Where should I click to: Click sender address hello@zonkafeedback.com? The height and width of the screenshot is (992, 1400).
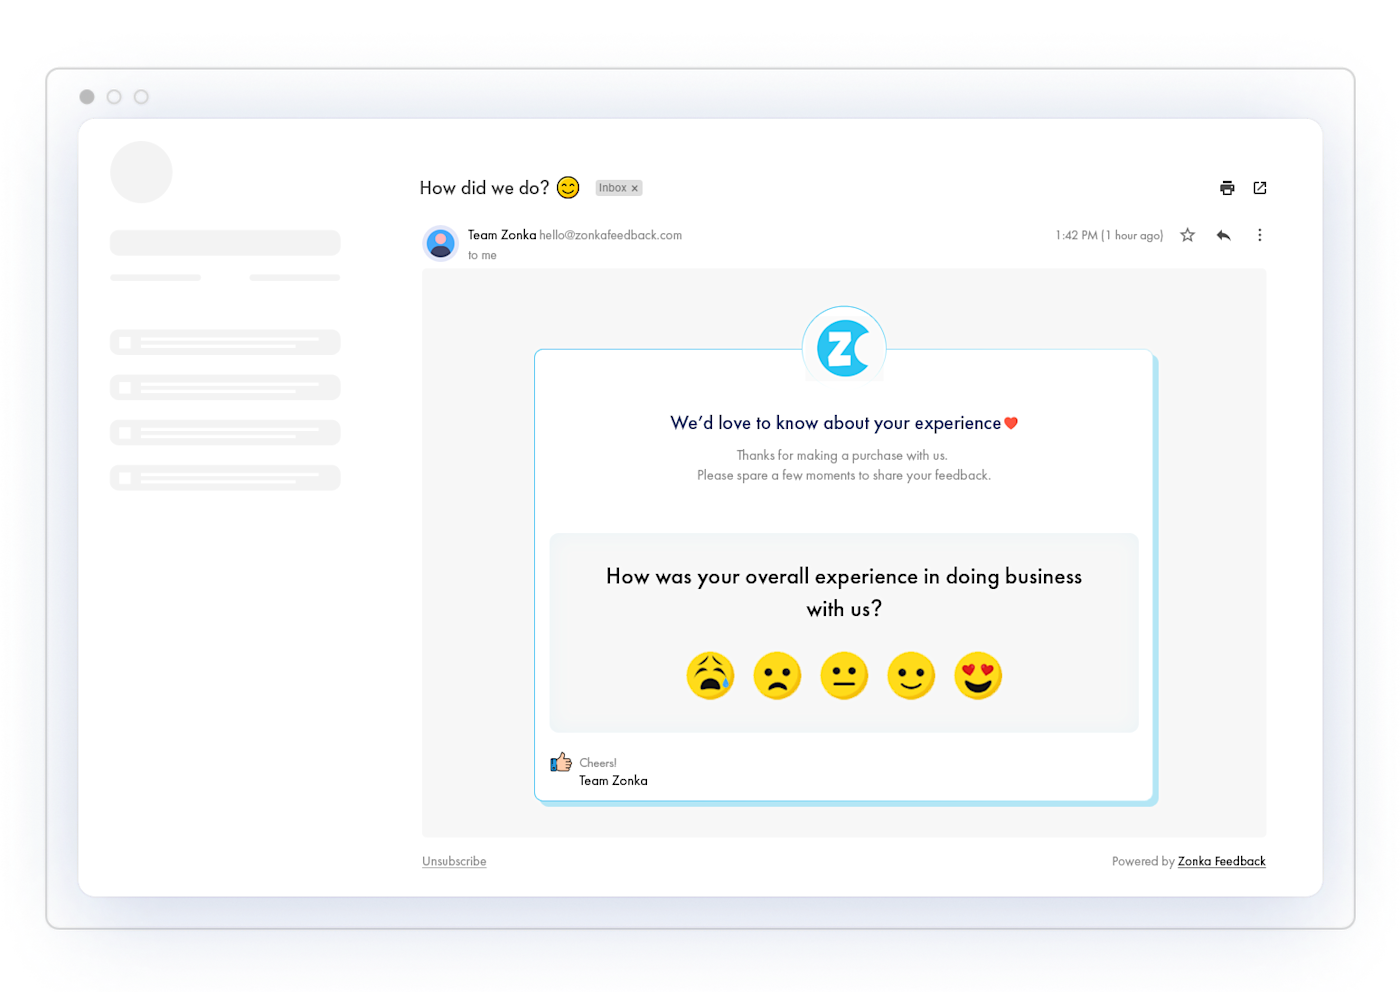[610, 235]
